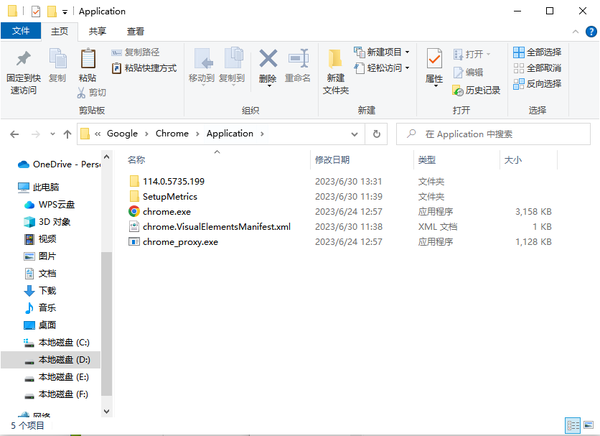Click the Up one level arrow

click(x=67, y=134)
